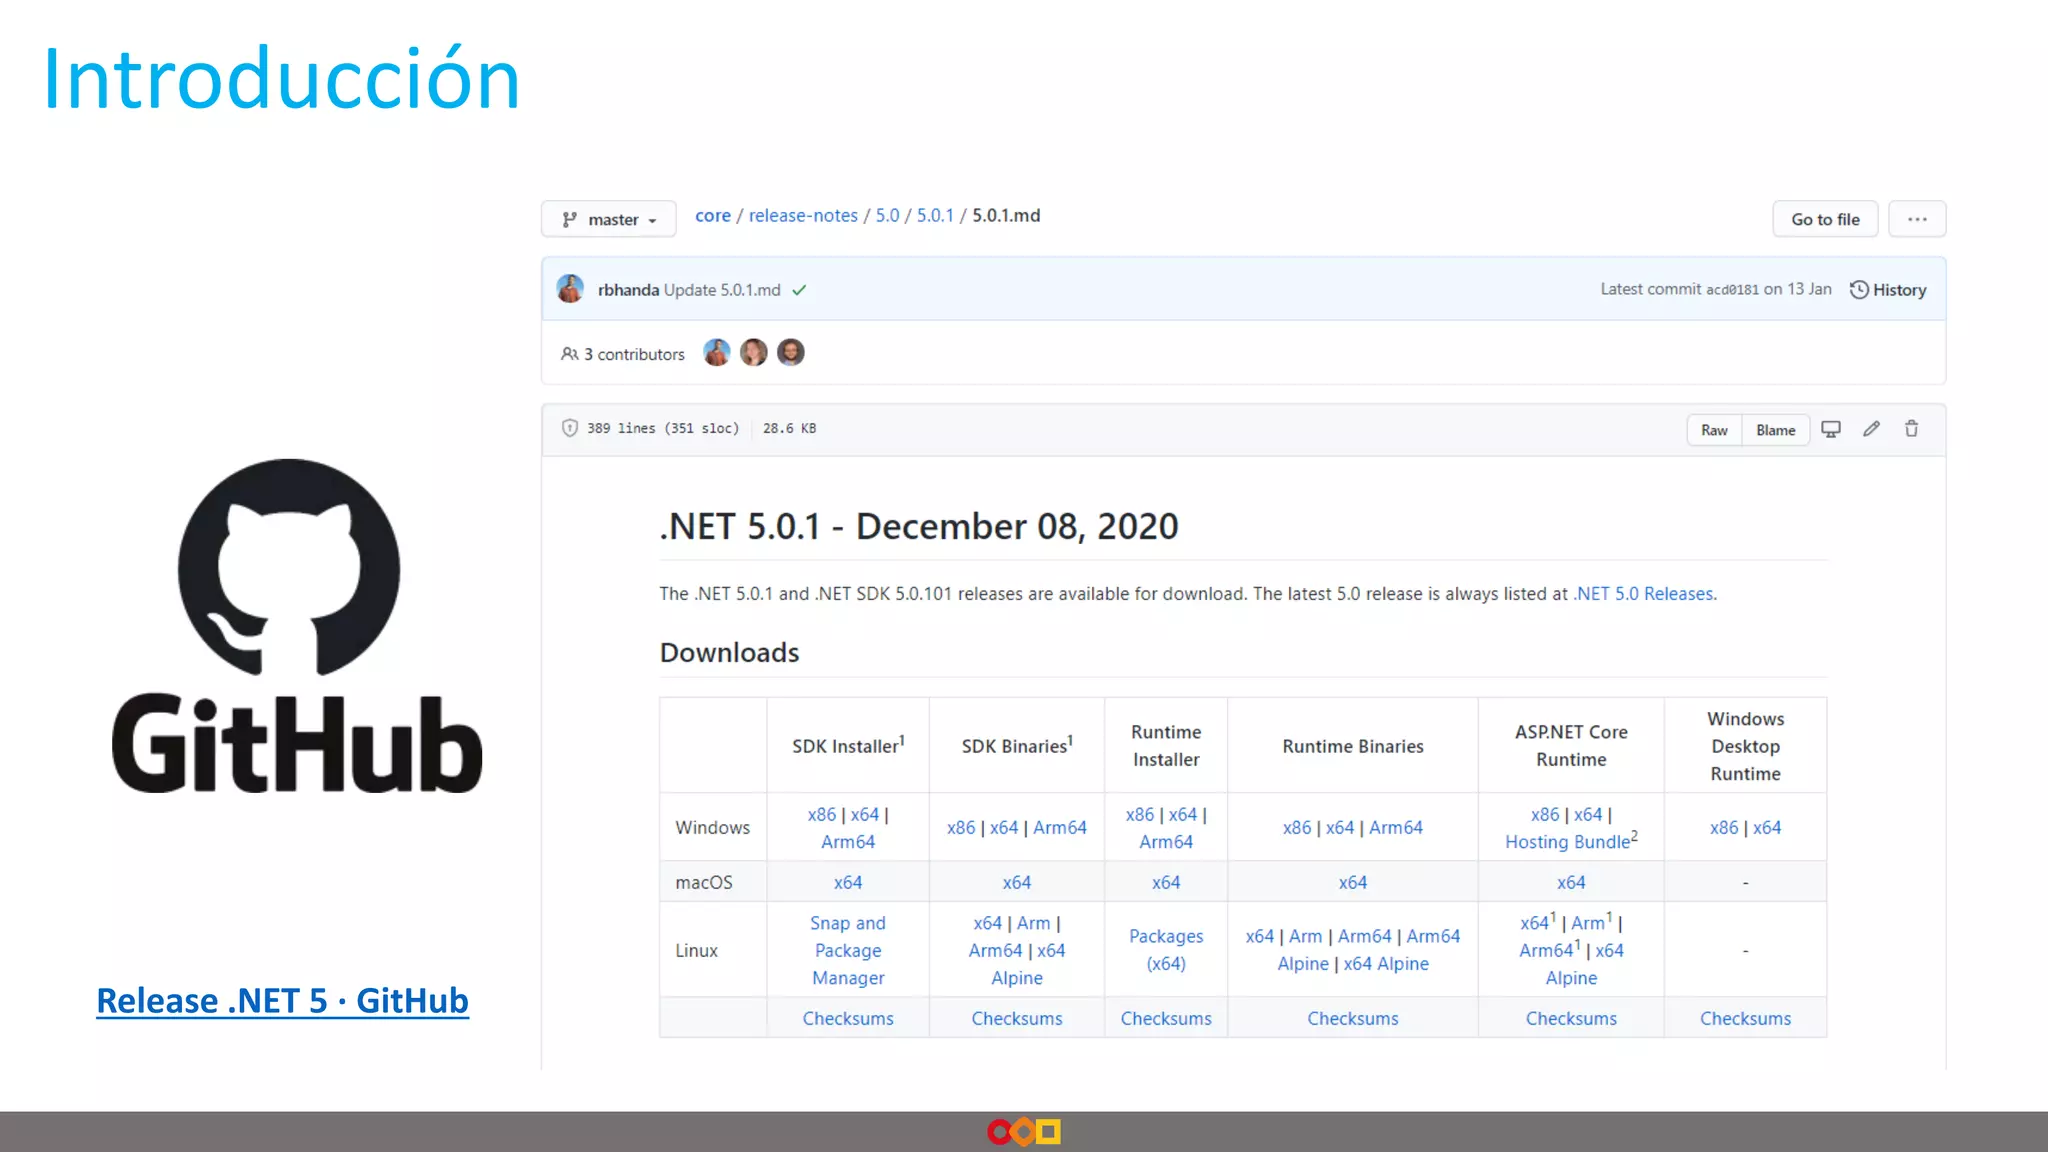
Task: Click the first contributor avatar
Action: click(x=717, y=352)
